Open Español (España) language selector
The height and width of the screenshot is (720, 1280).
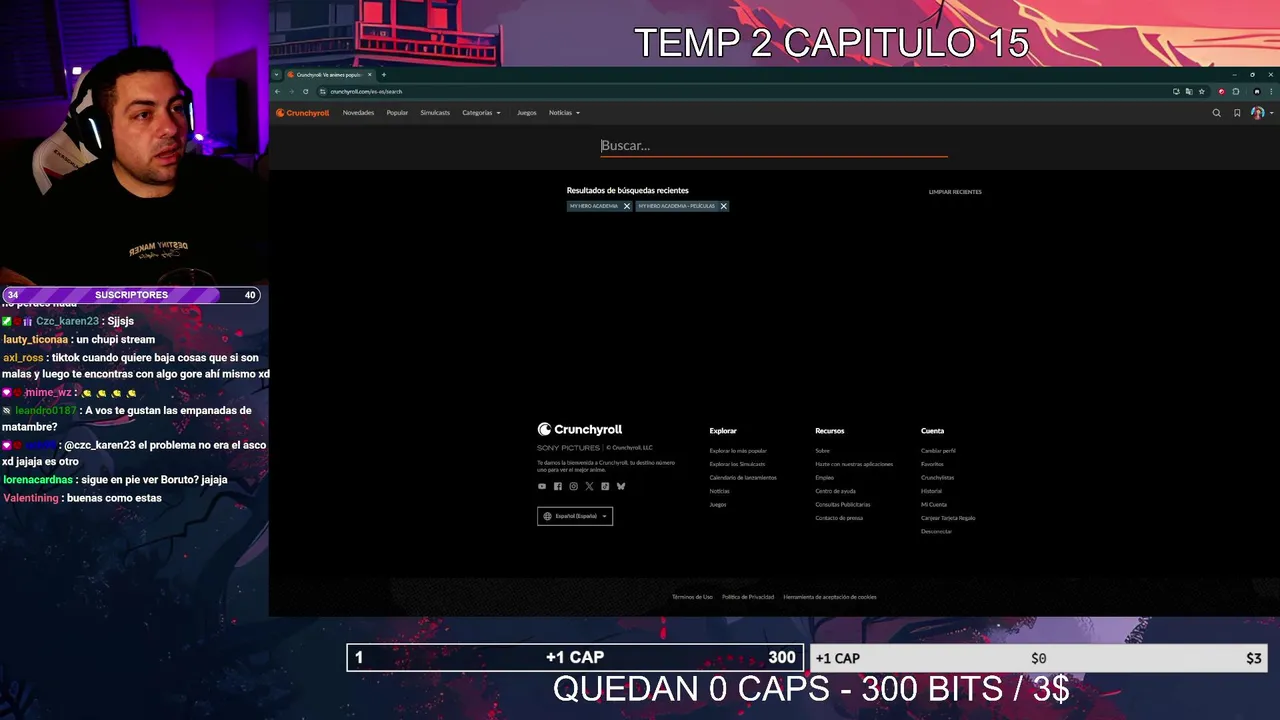575,516
